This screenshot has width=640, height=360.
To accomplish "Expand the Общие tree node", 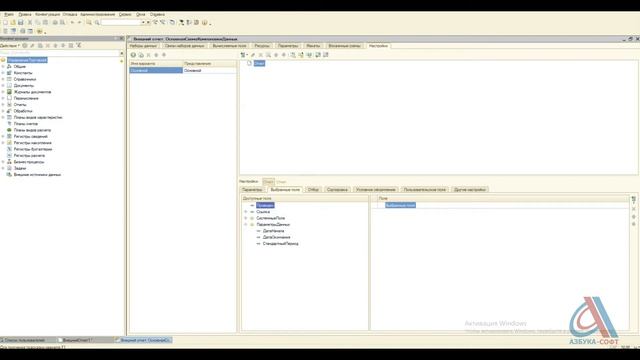I will pos(3,66).
